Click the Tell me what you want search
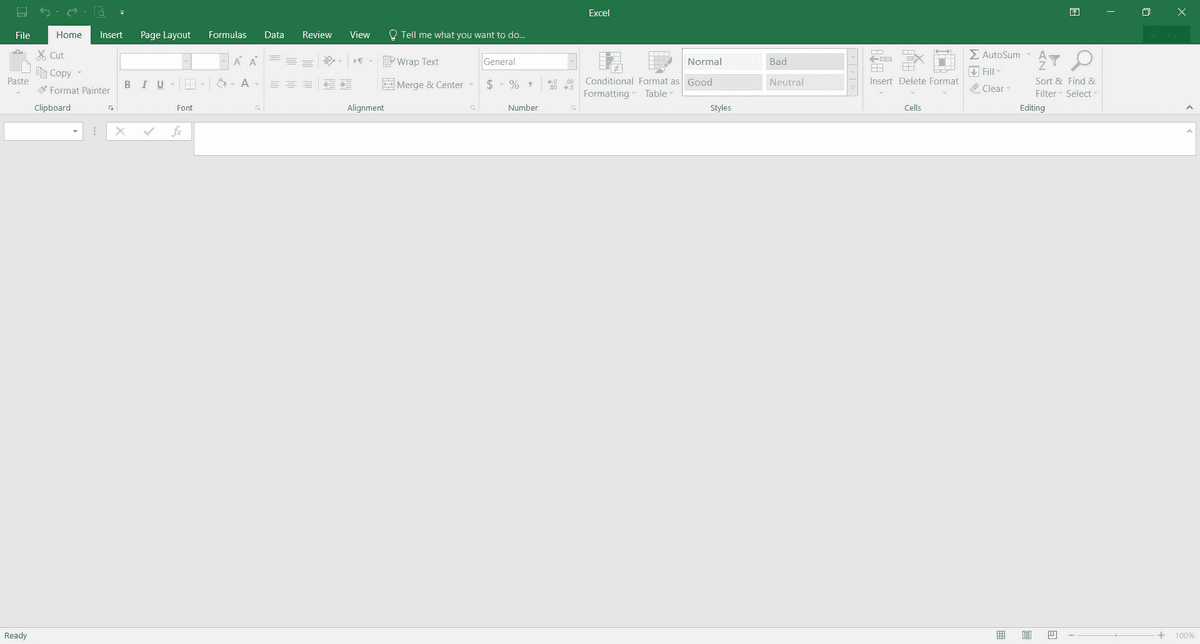 457,35
